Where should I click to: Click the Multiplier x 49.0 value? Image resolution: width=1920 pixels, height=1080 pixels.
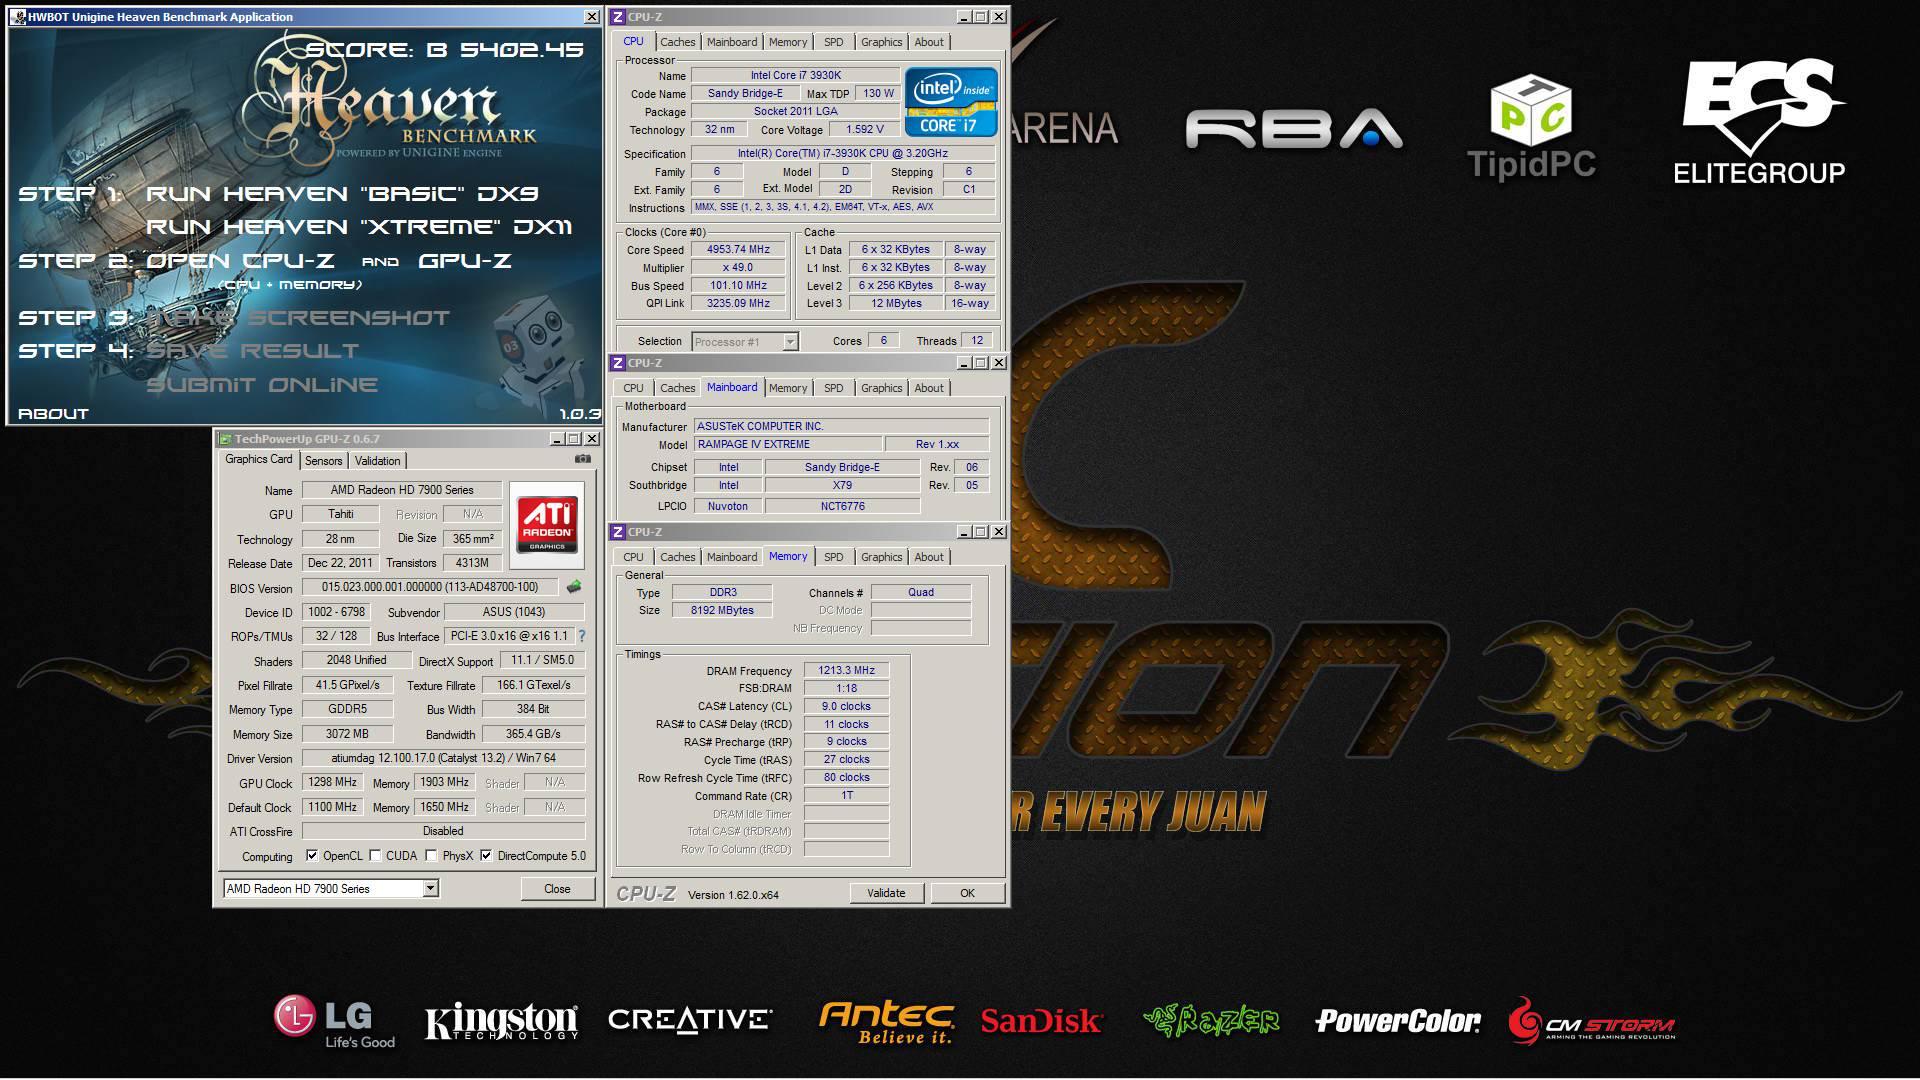(738, 268)
